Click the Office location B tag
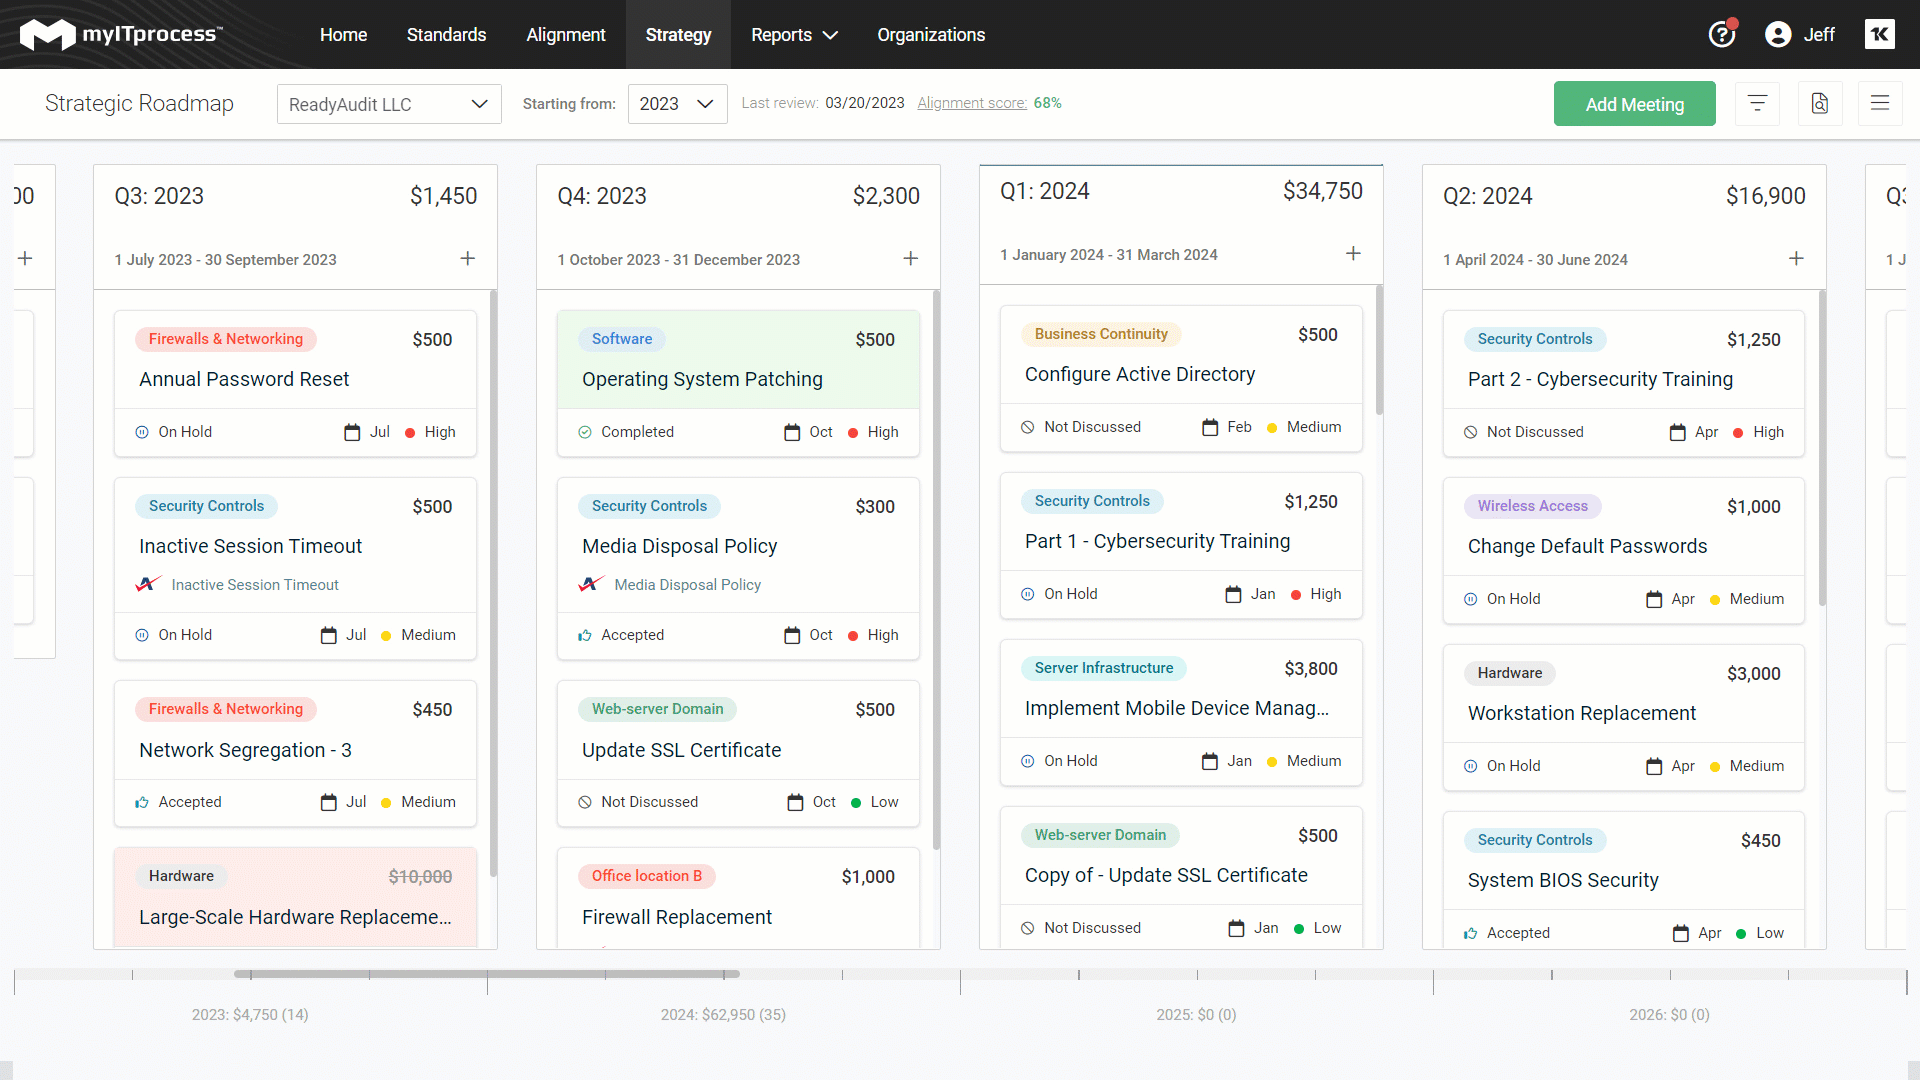This screenshot has width=1920, height=1080. pos(647,876)
